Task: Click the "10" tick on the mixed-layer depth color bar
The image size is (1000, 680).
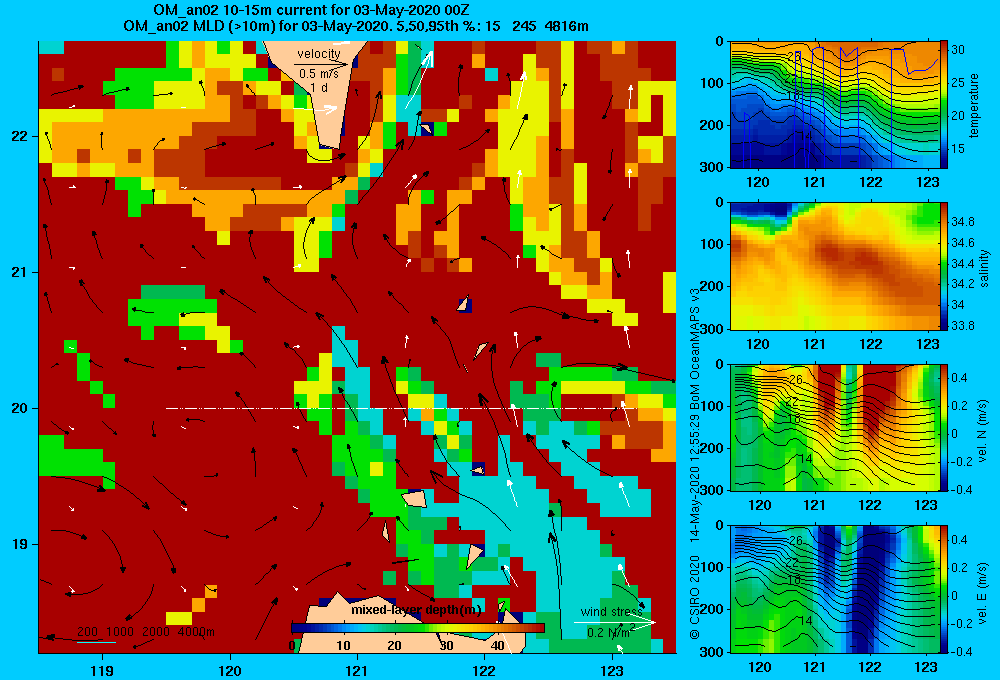Action: click(x=343, y=646)
